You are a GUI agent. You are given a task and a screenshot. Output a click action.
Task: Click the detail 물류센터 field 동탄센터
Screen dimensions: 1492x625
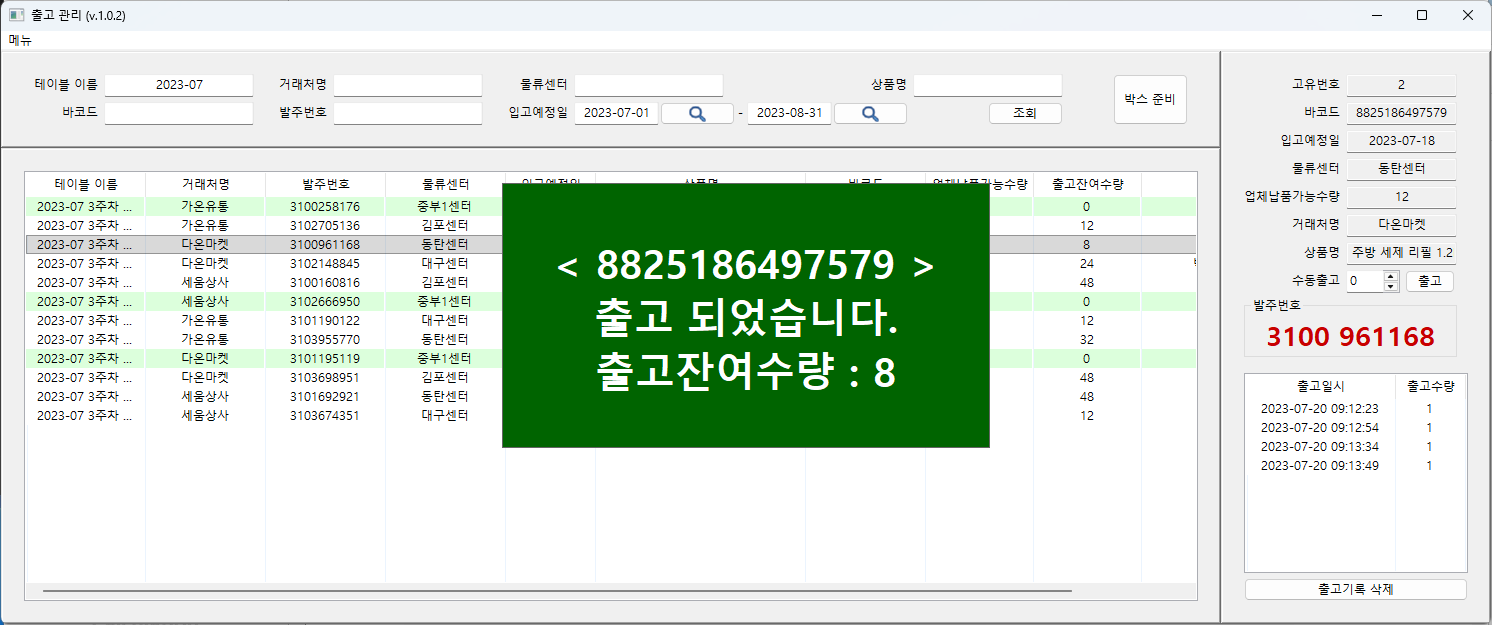point(1401,169)
